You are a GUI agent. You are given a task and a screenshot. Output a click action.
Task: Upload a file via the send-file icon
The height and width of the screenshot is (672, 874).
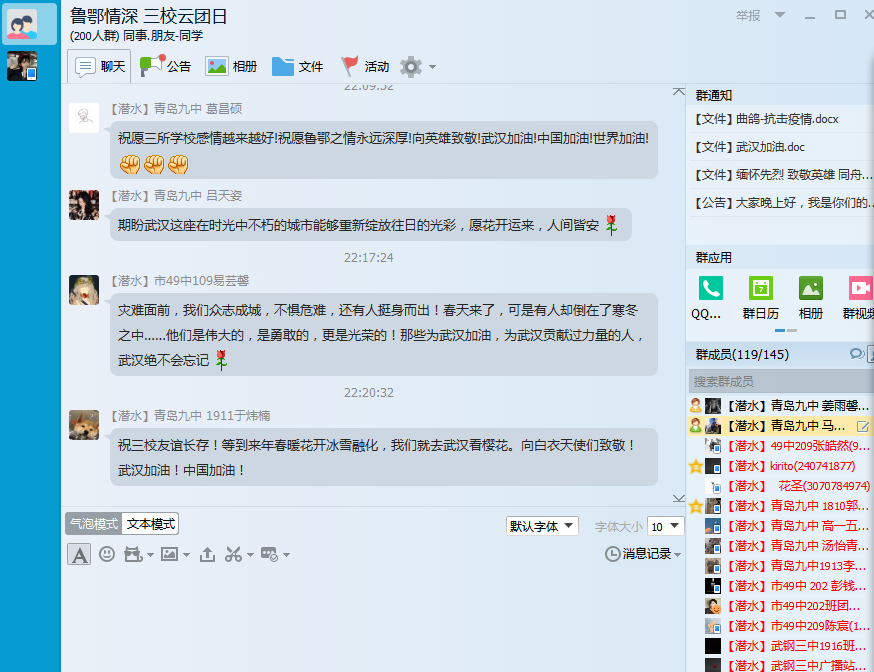coord(207,554)
